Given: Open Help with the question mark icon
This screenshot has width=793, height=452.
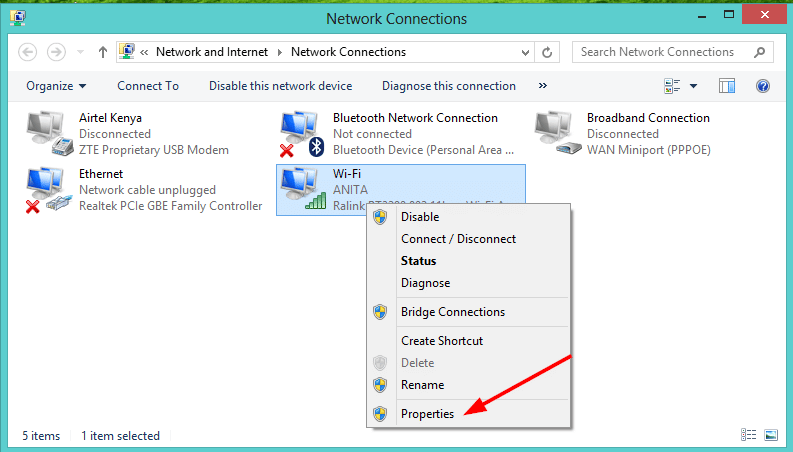Looking at the screenshot, I should (x=763, y=86).
